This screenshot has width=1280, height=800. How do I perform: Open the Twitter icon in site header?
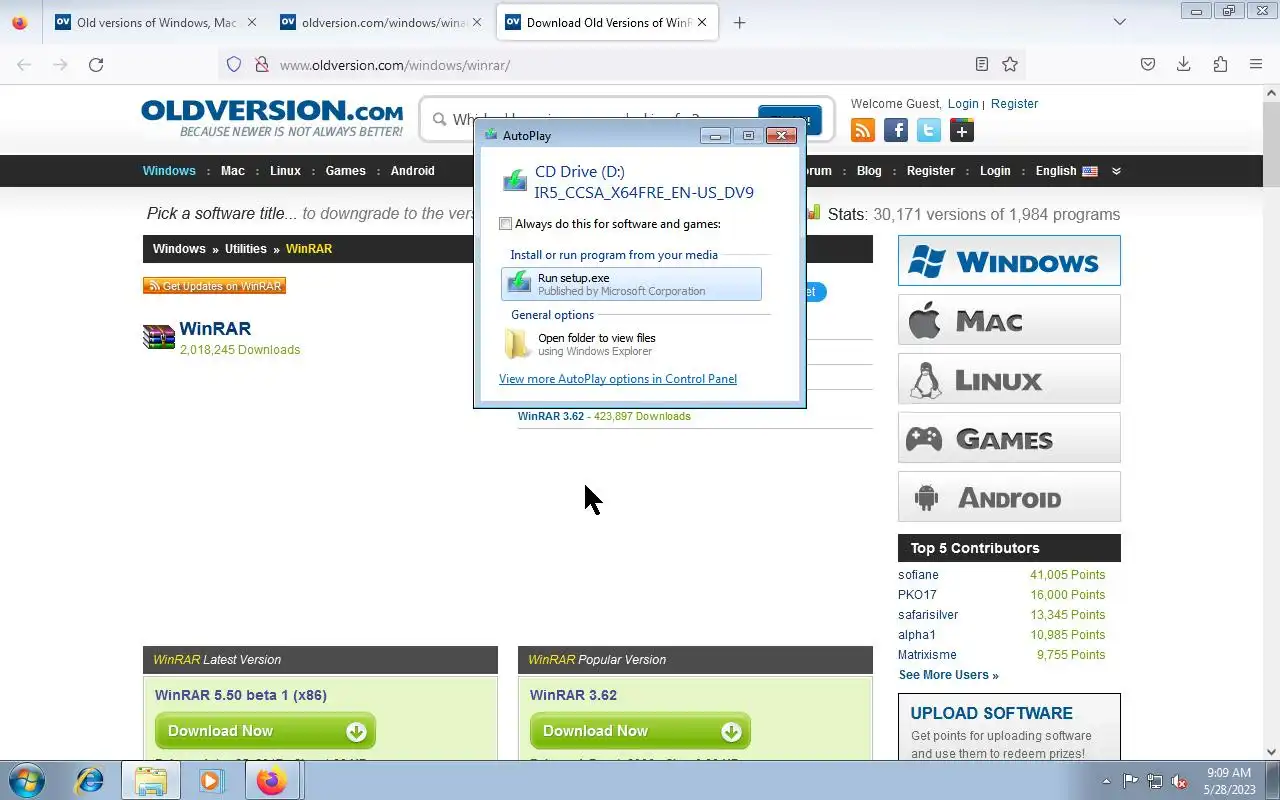(x=929, y=130)
